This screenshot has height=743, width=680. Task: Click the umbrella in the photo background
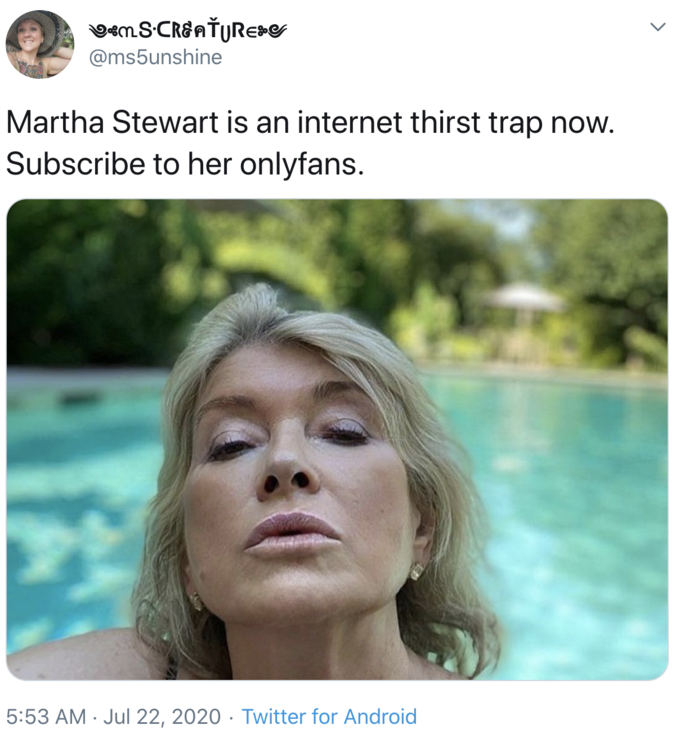pos(525,300)
